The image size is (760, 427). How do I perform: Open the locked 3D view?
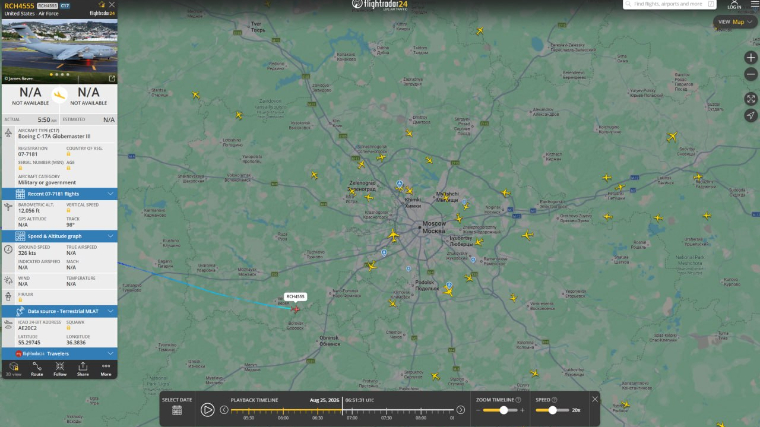14,369
